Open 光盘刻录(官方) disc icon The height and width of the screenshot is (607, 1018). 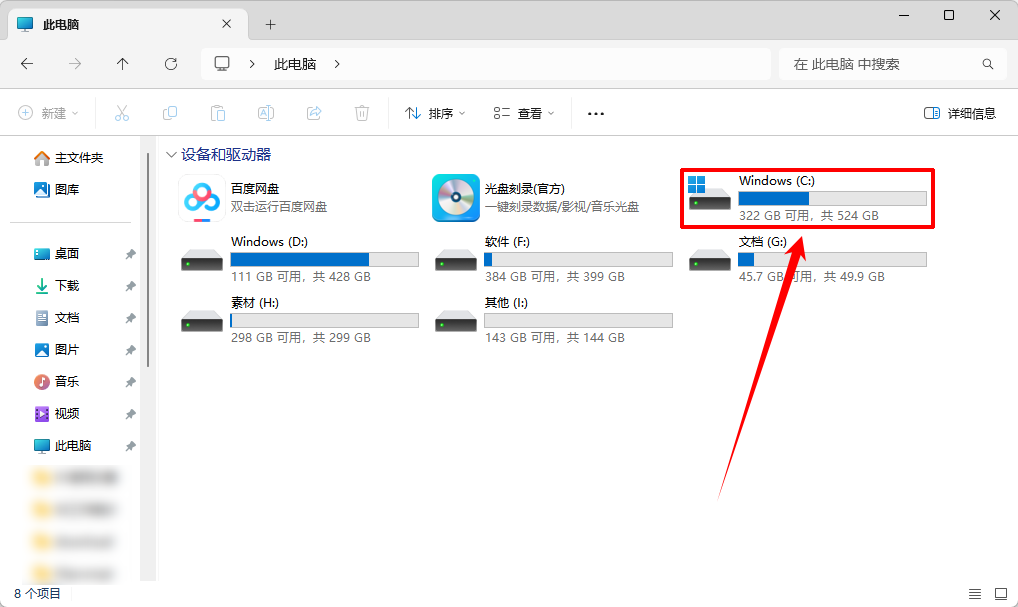coord(456,198)
